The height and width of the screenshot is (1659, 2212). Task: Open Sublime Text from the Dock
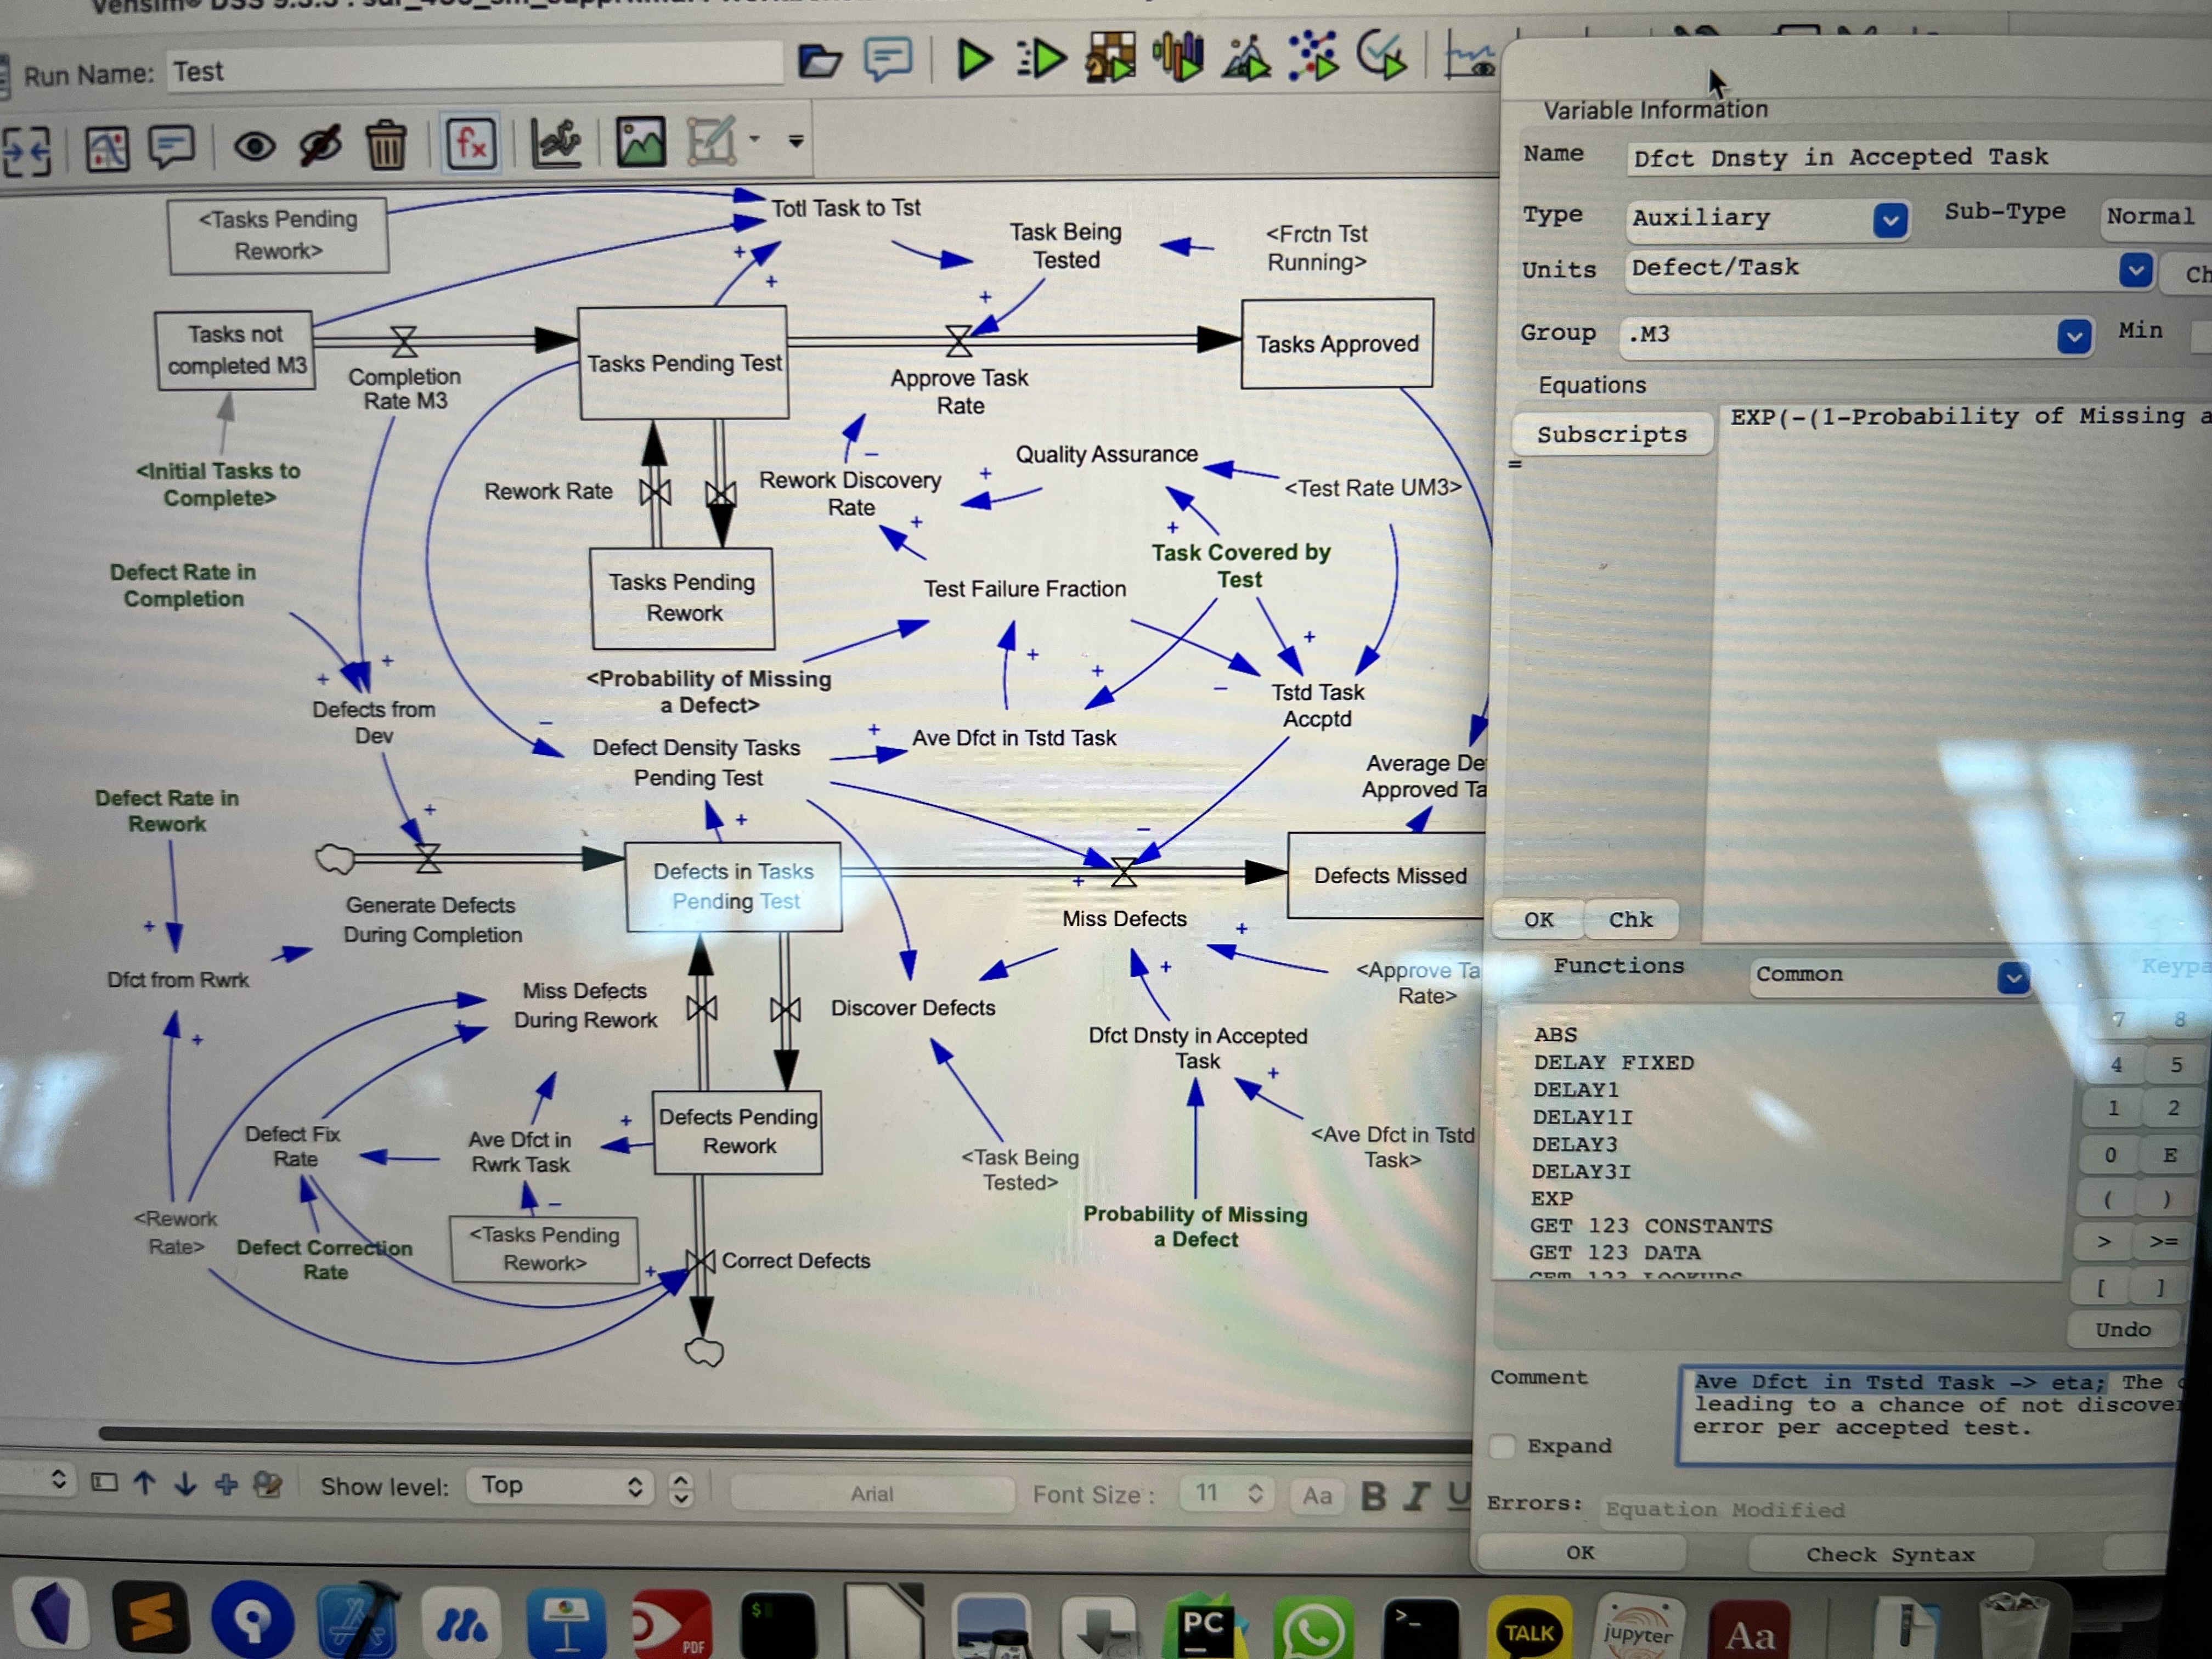tap(151, 1617)
